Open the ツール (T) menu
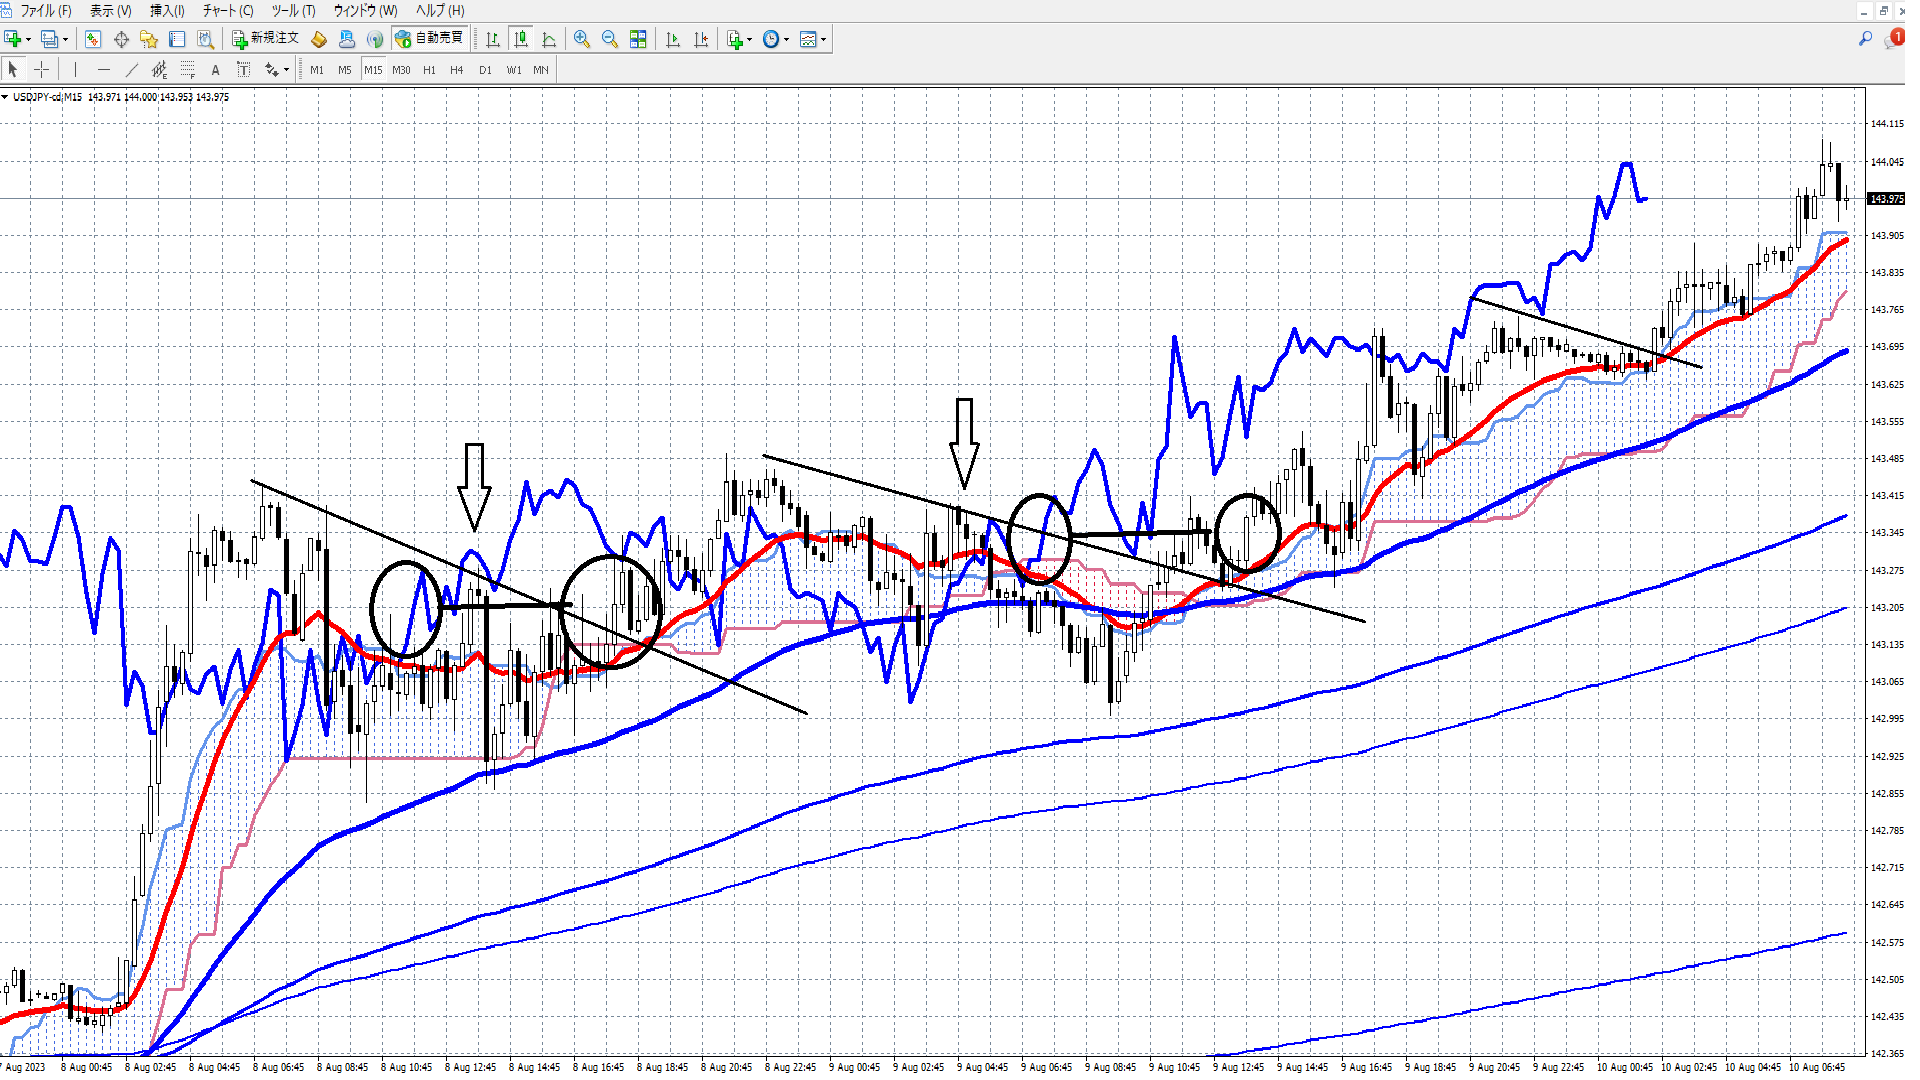Screen dimensions: 1920x1080 (x=293, y=11)
